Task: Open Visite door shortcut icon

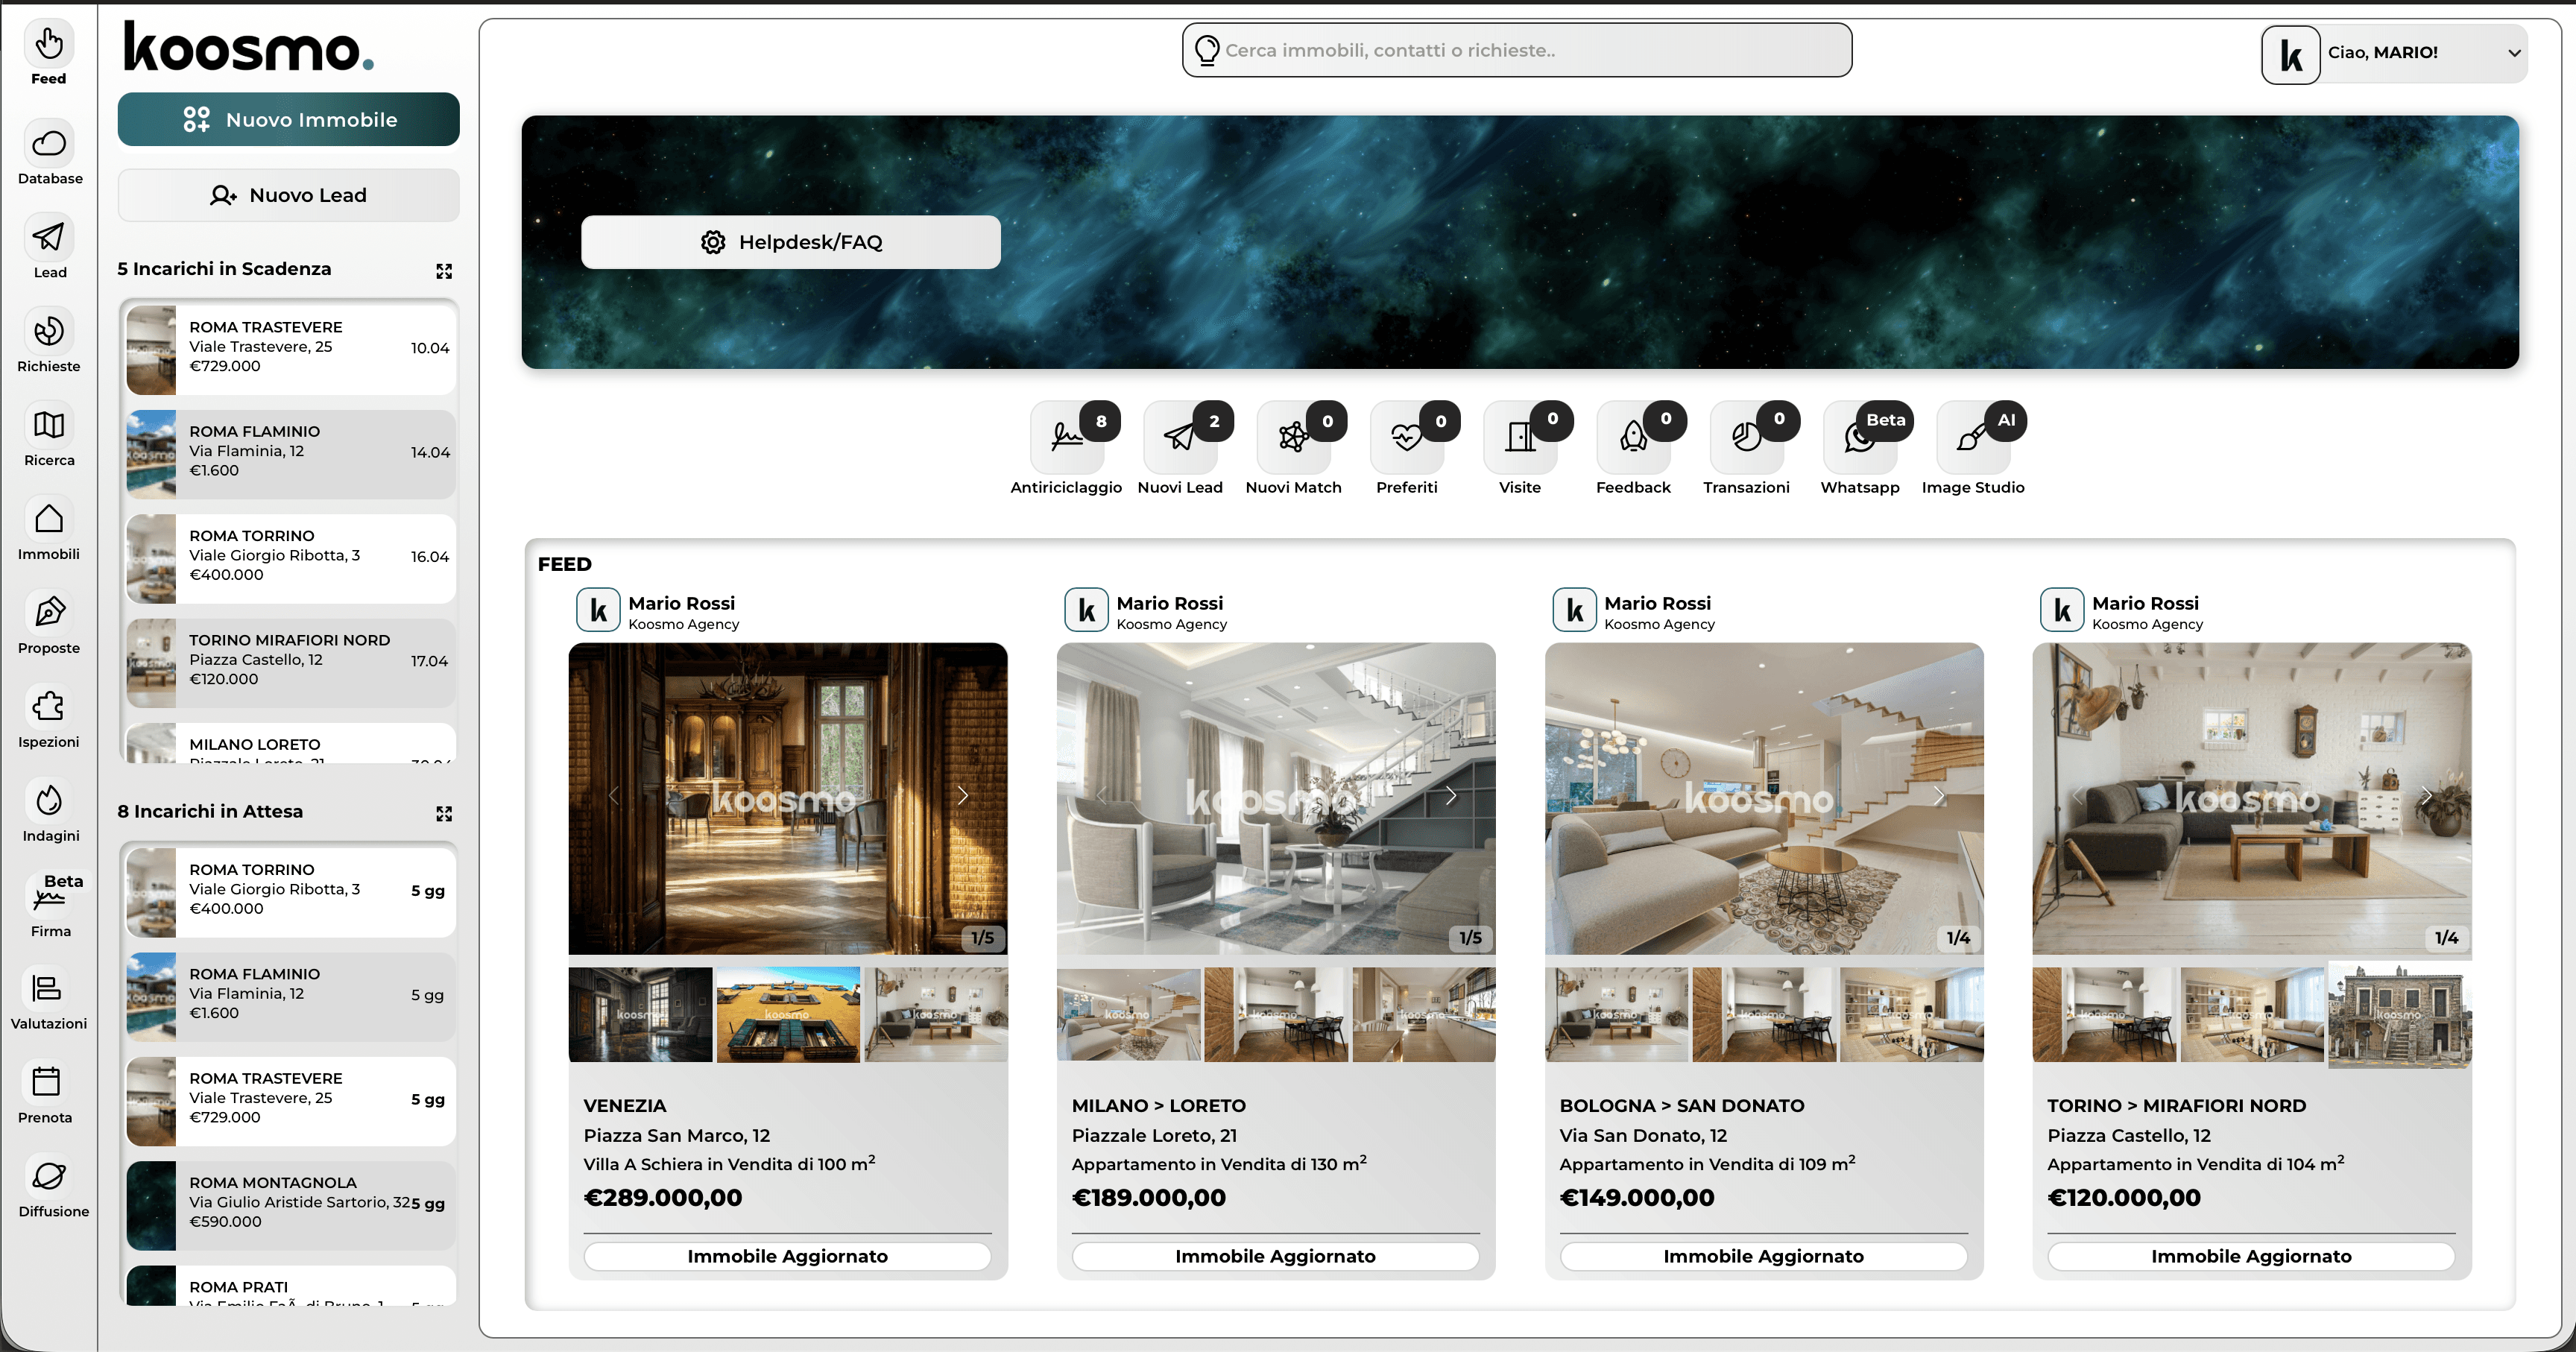Action: 1520,437
